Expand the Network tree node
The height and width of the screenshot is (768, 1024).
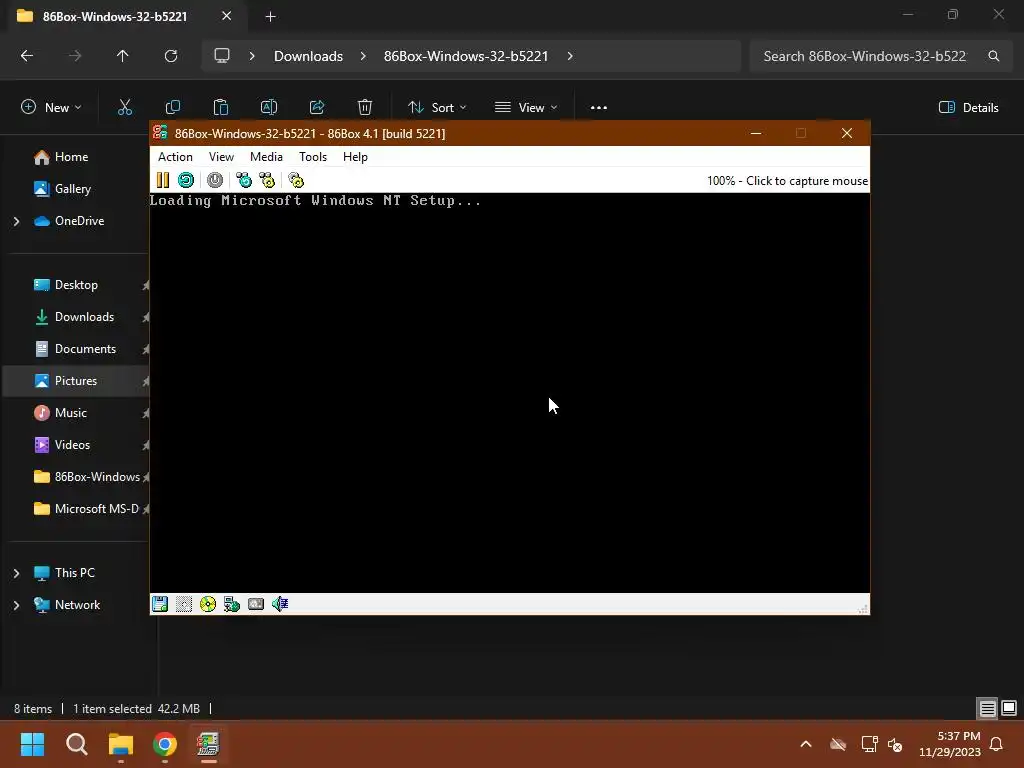[x=16, y=605]
